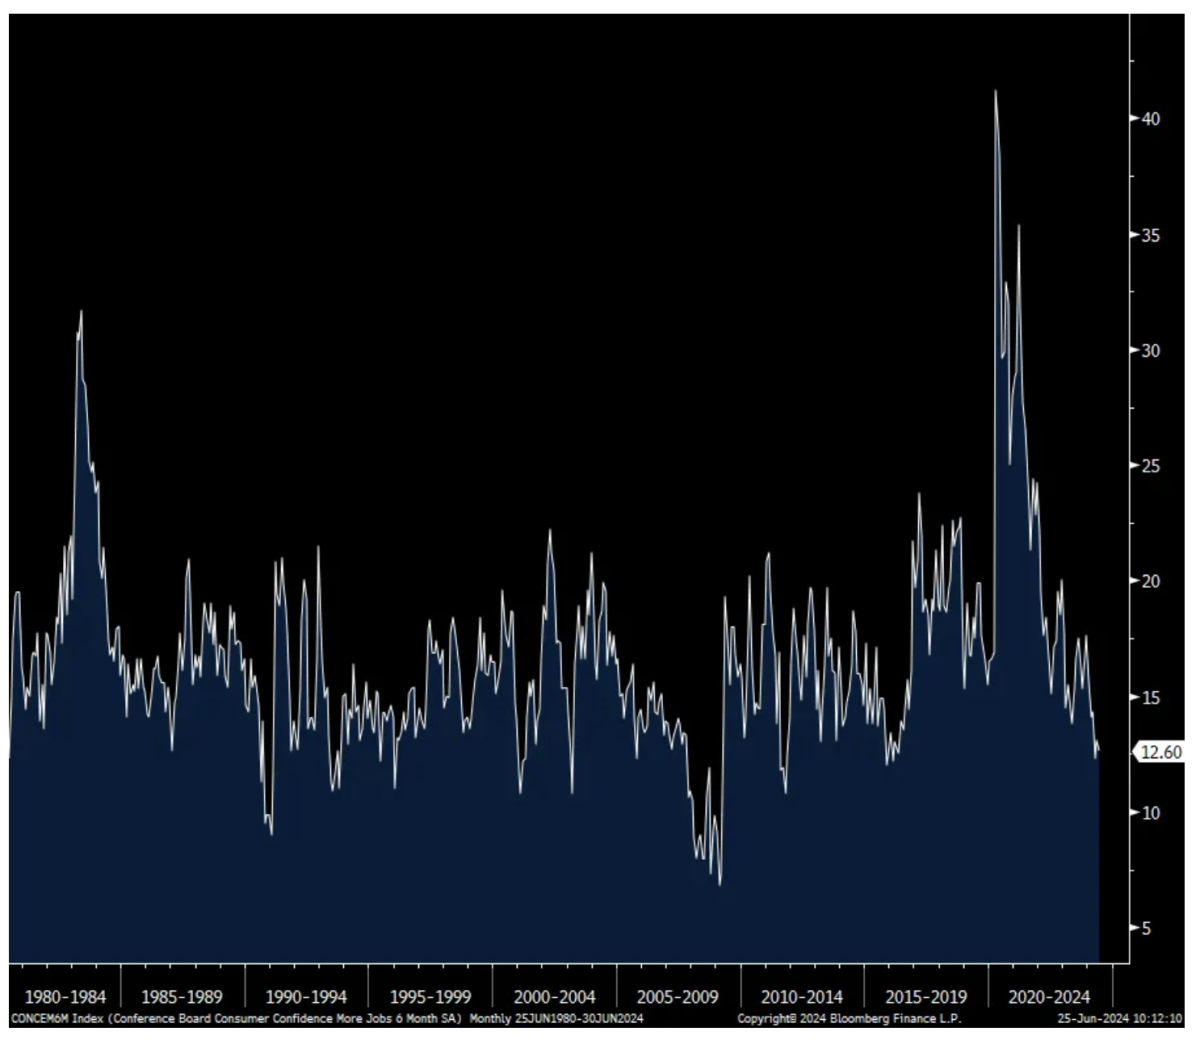
Task: Select the 35 y-axis tick label
Action: coord(1150,235)
